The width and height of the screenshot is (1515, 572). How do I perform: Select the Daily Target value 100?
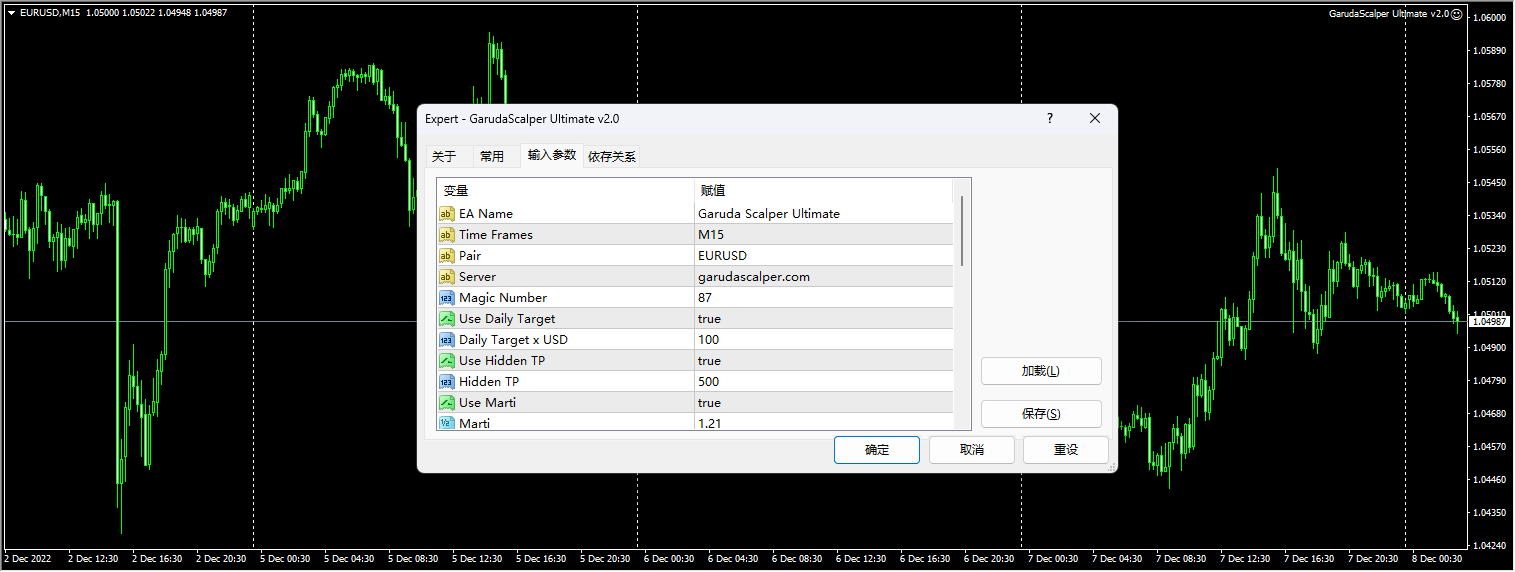823,340
